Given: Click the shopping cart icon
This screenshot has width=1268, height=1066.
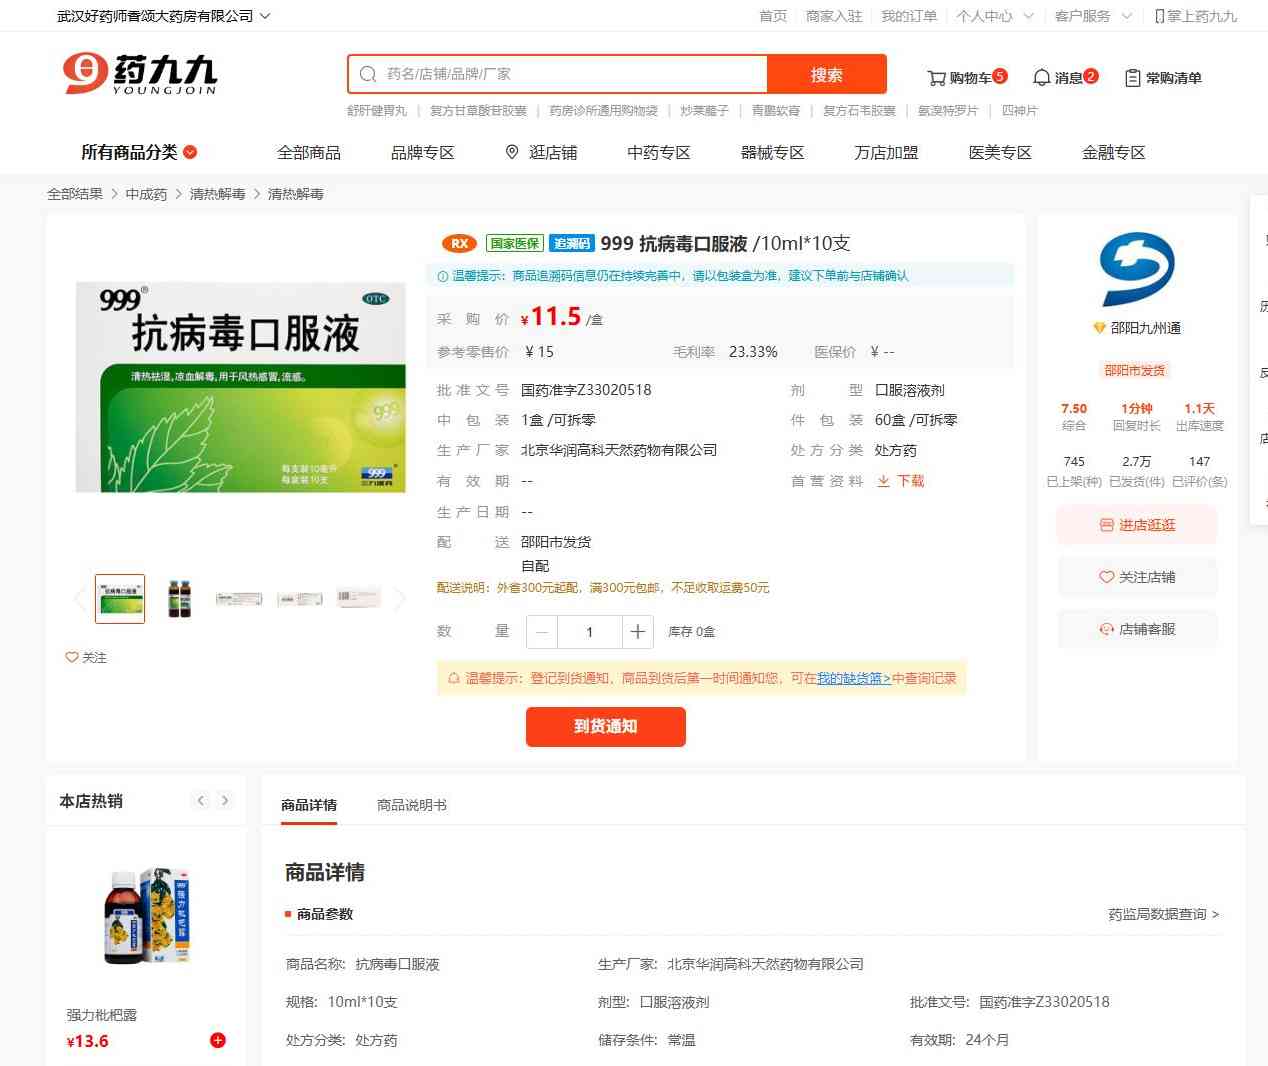Looking at the screenshot, I should pyautogui.click(x=936, y=78).
